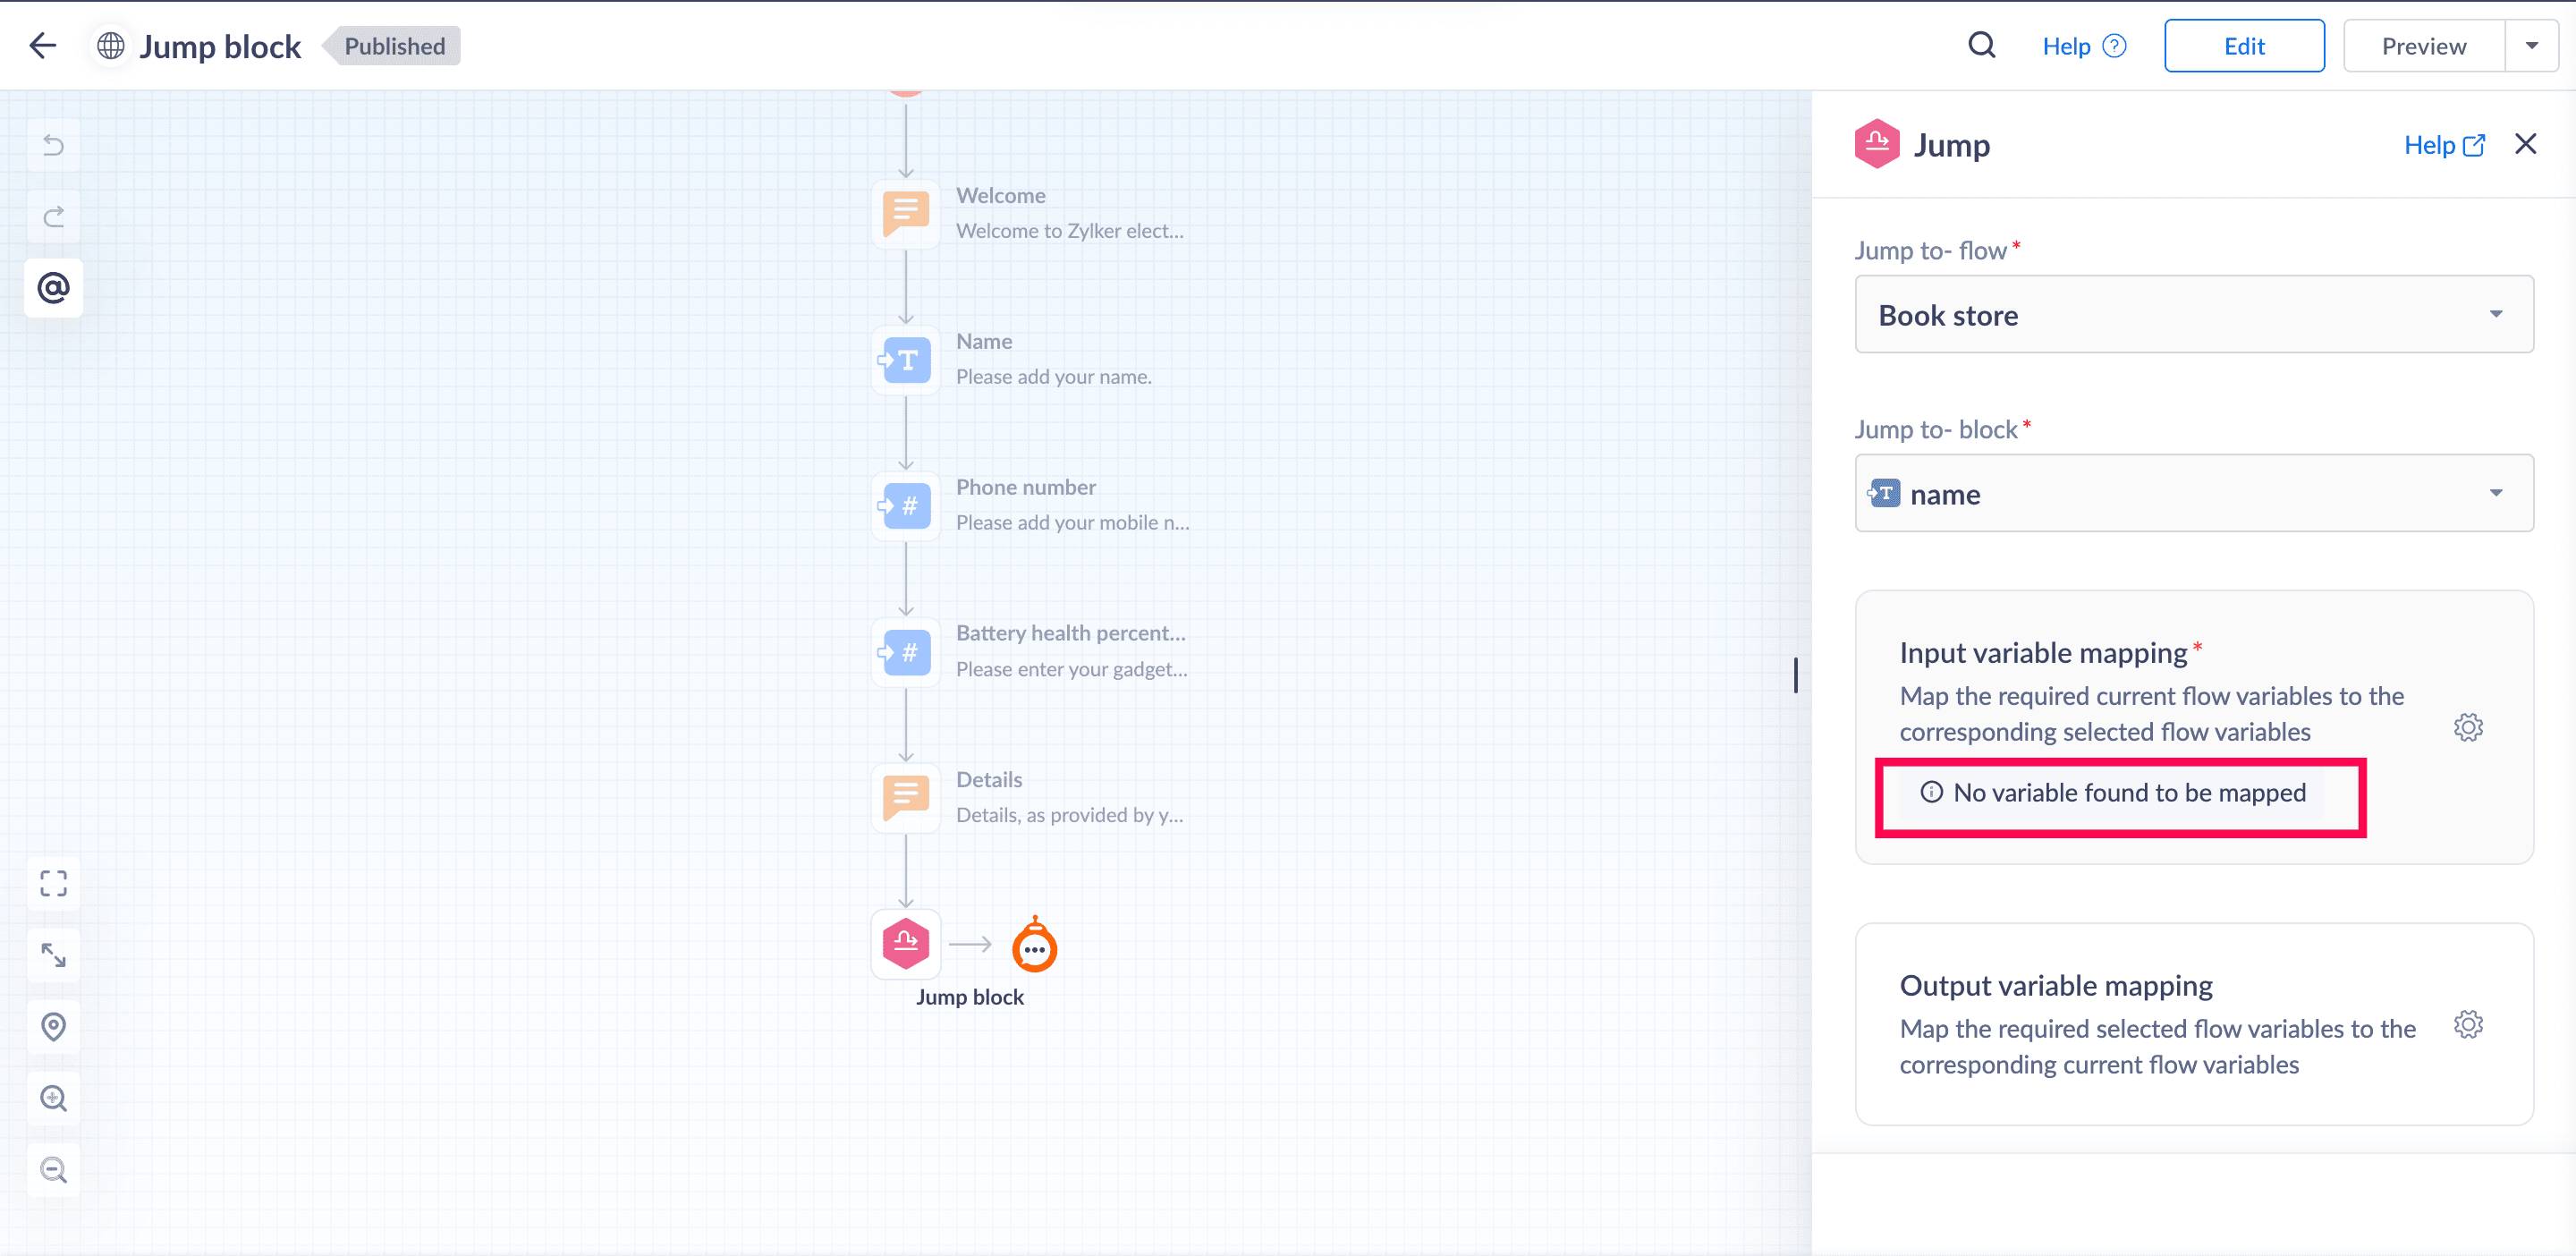Zoom out on the canvas
Screen dimensions: 2576x1256
(x=54, y=1170)
